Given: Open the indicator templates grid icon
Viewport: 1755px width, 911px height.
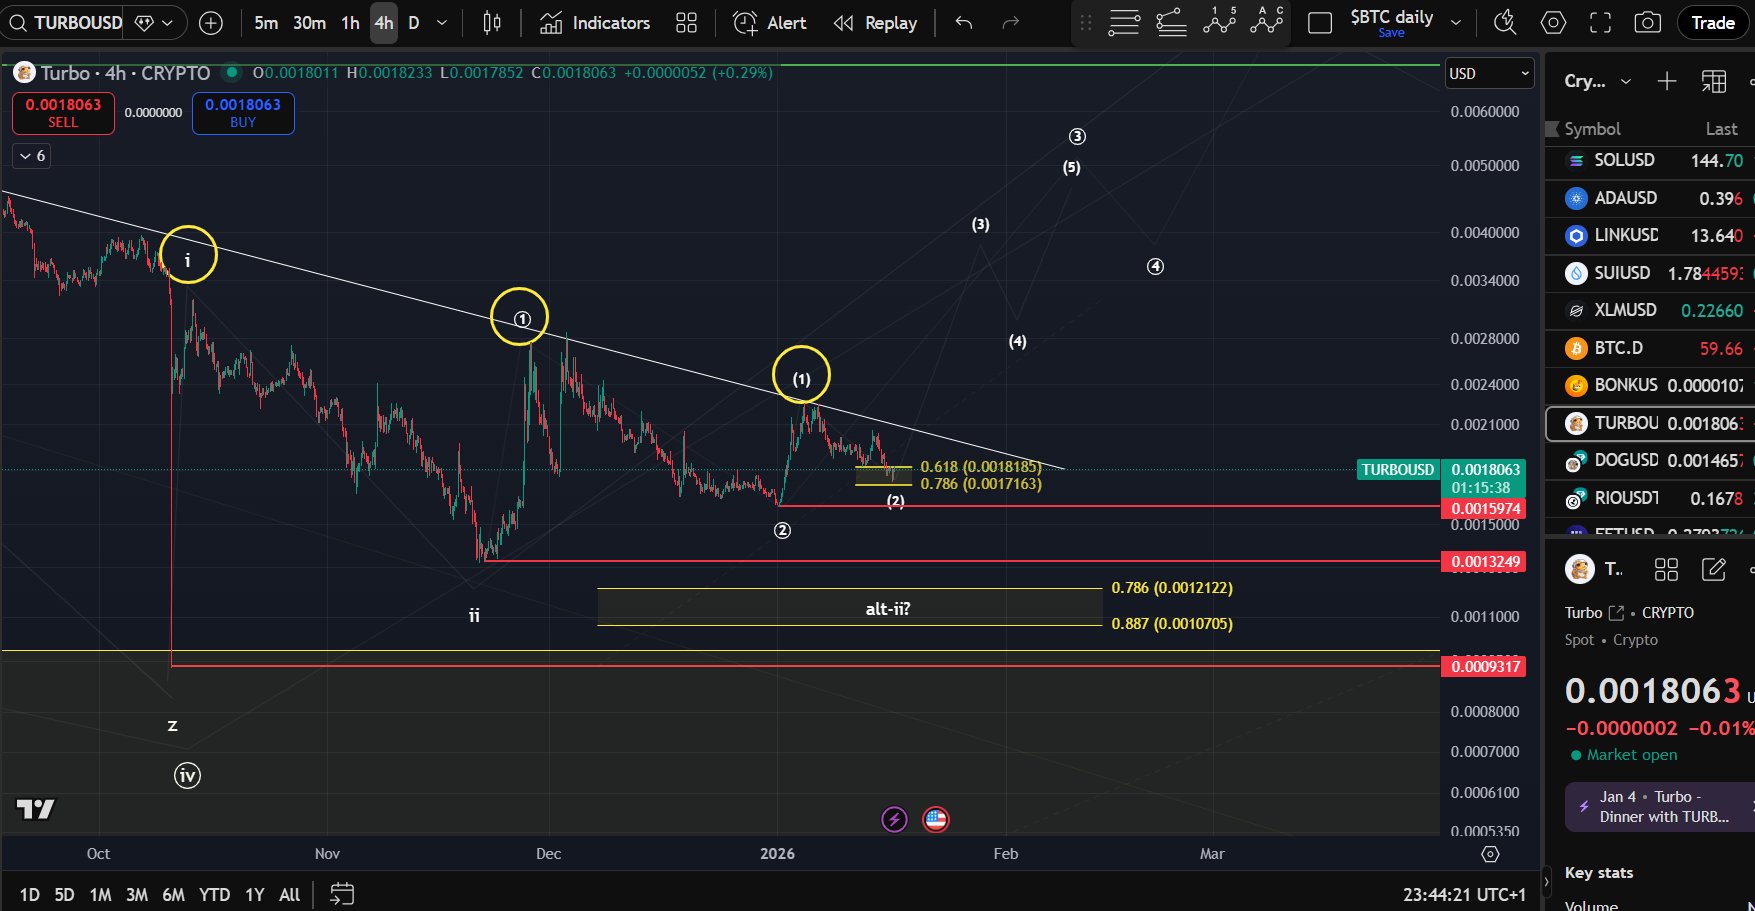Looking at the screenshot, I should 686,22.
